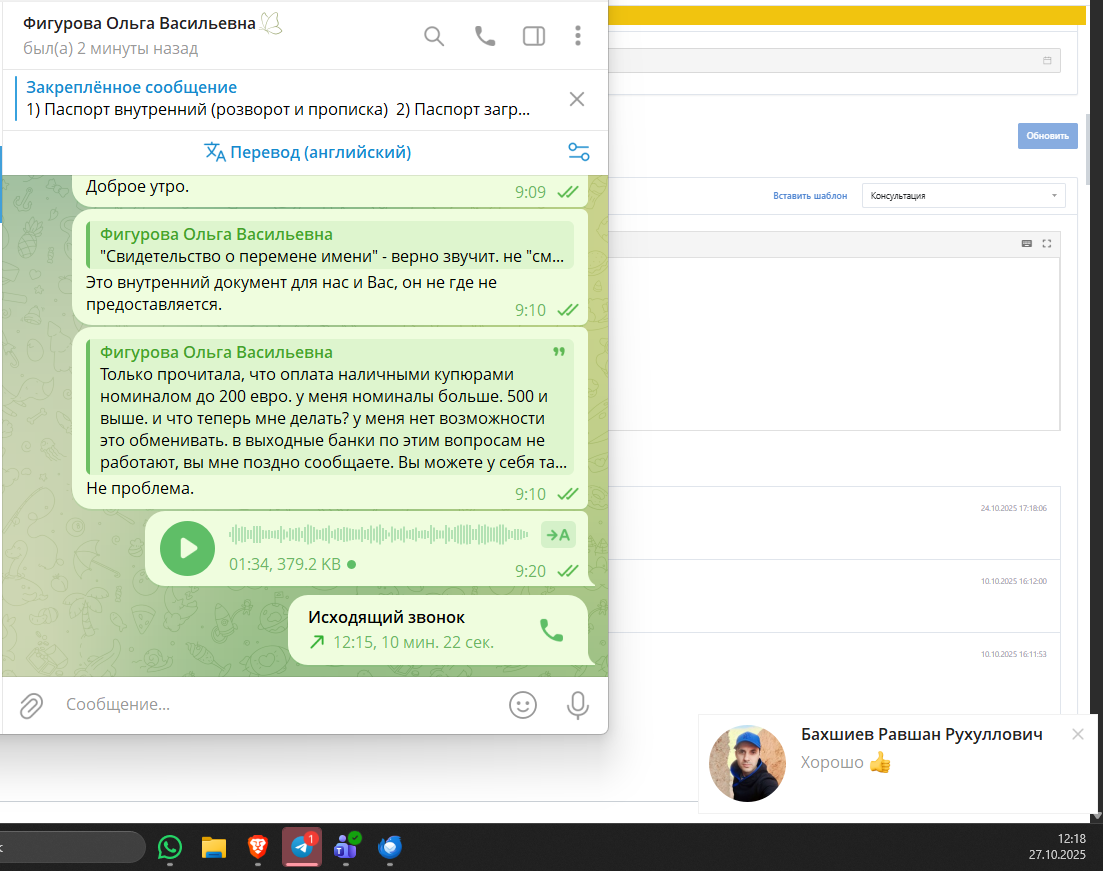This screenshot has height=871, width=1103.
Task: Open Microsoft Teams from the taskbar
Action: (346, 847)
